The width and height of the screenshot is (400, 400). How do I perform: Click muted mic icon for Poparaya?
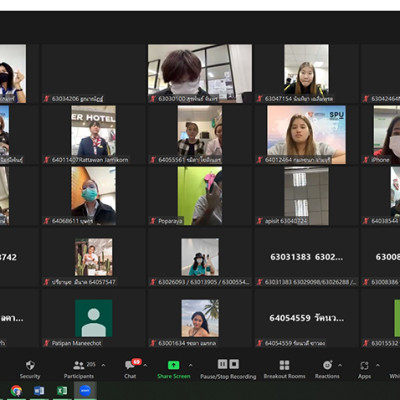point(153,221)
